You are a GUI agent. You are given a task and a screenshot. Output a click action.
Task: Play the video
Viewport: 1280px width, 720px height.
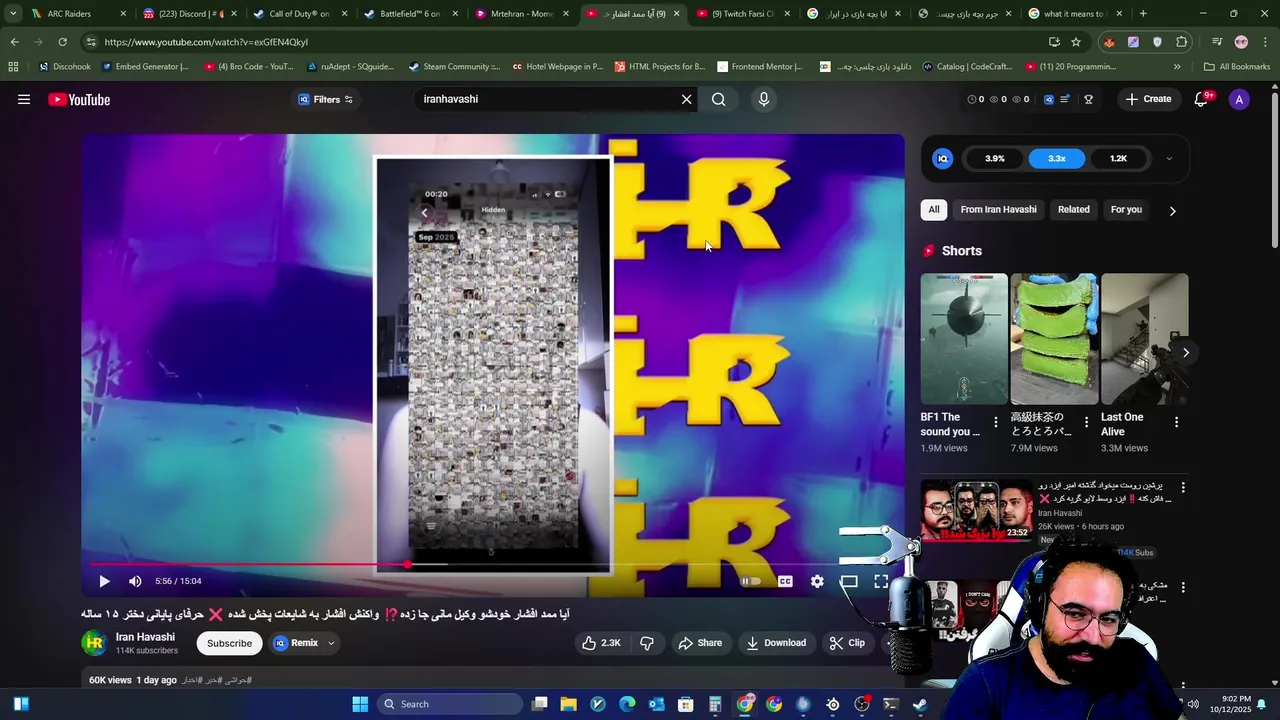(x=104, y=581)
